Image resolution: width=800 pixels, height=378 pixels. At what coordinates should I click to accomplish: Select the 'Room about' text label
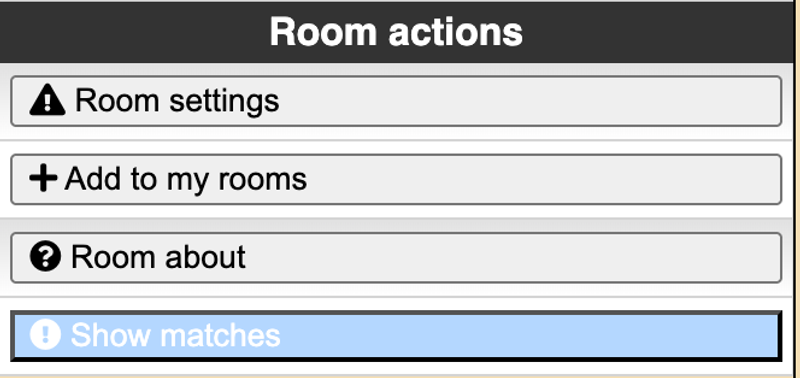point(158,257)
